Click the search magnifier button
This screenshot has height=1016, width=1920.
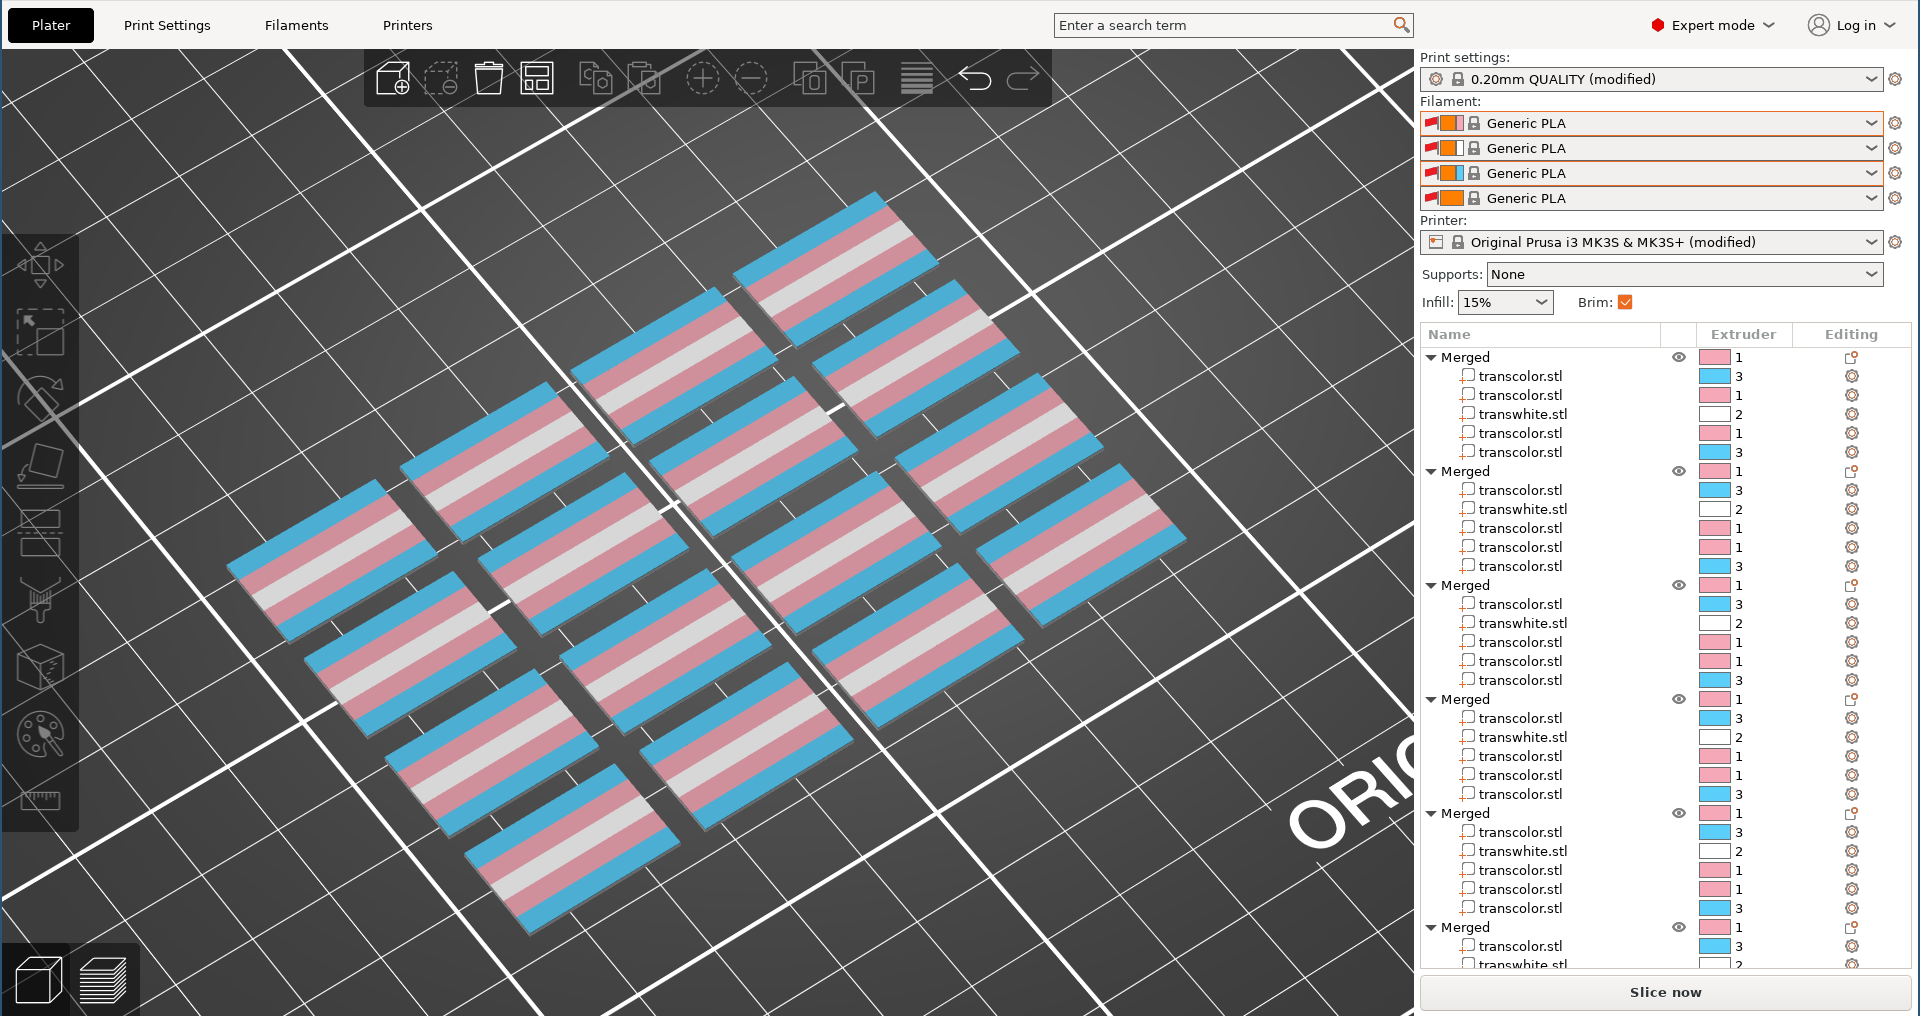pyautogui.click(x=1401, y=25)
